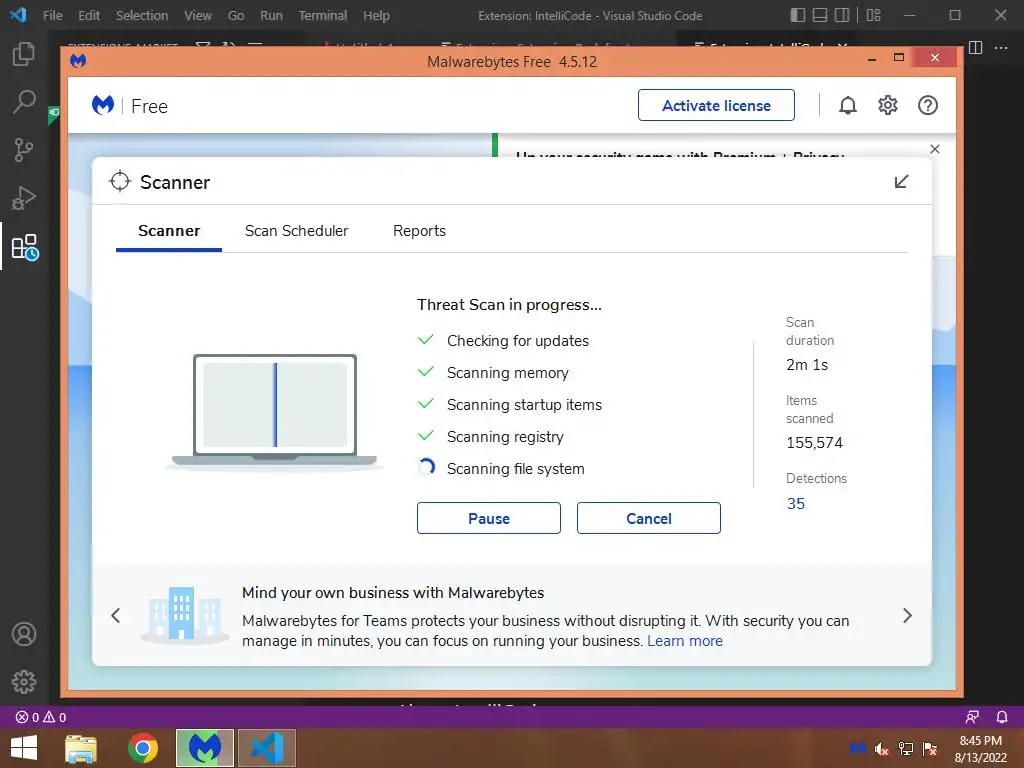Customize VS Code layout icon

(873, 15)
